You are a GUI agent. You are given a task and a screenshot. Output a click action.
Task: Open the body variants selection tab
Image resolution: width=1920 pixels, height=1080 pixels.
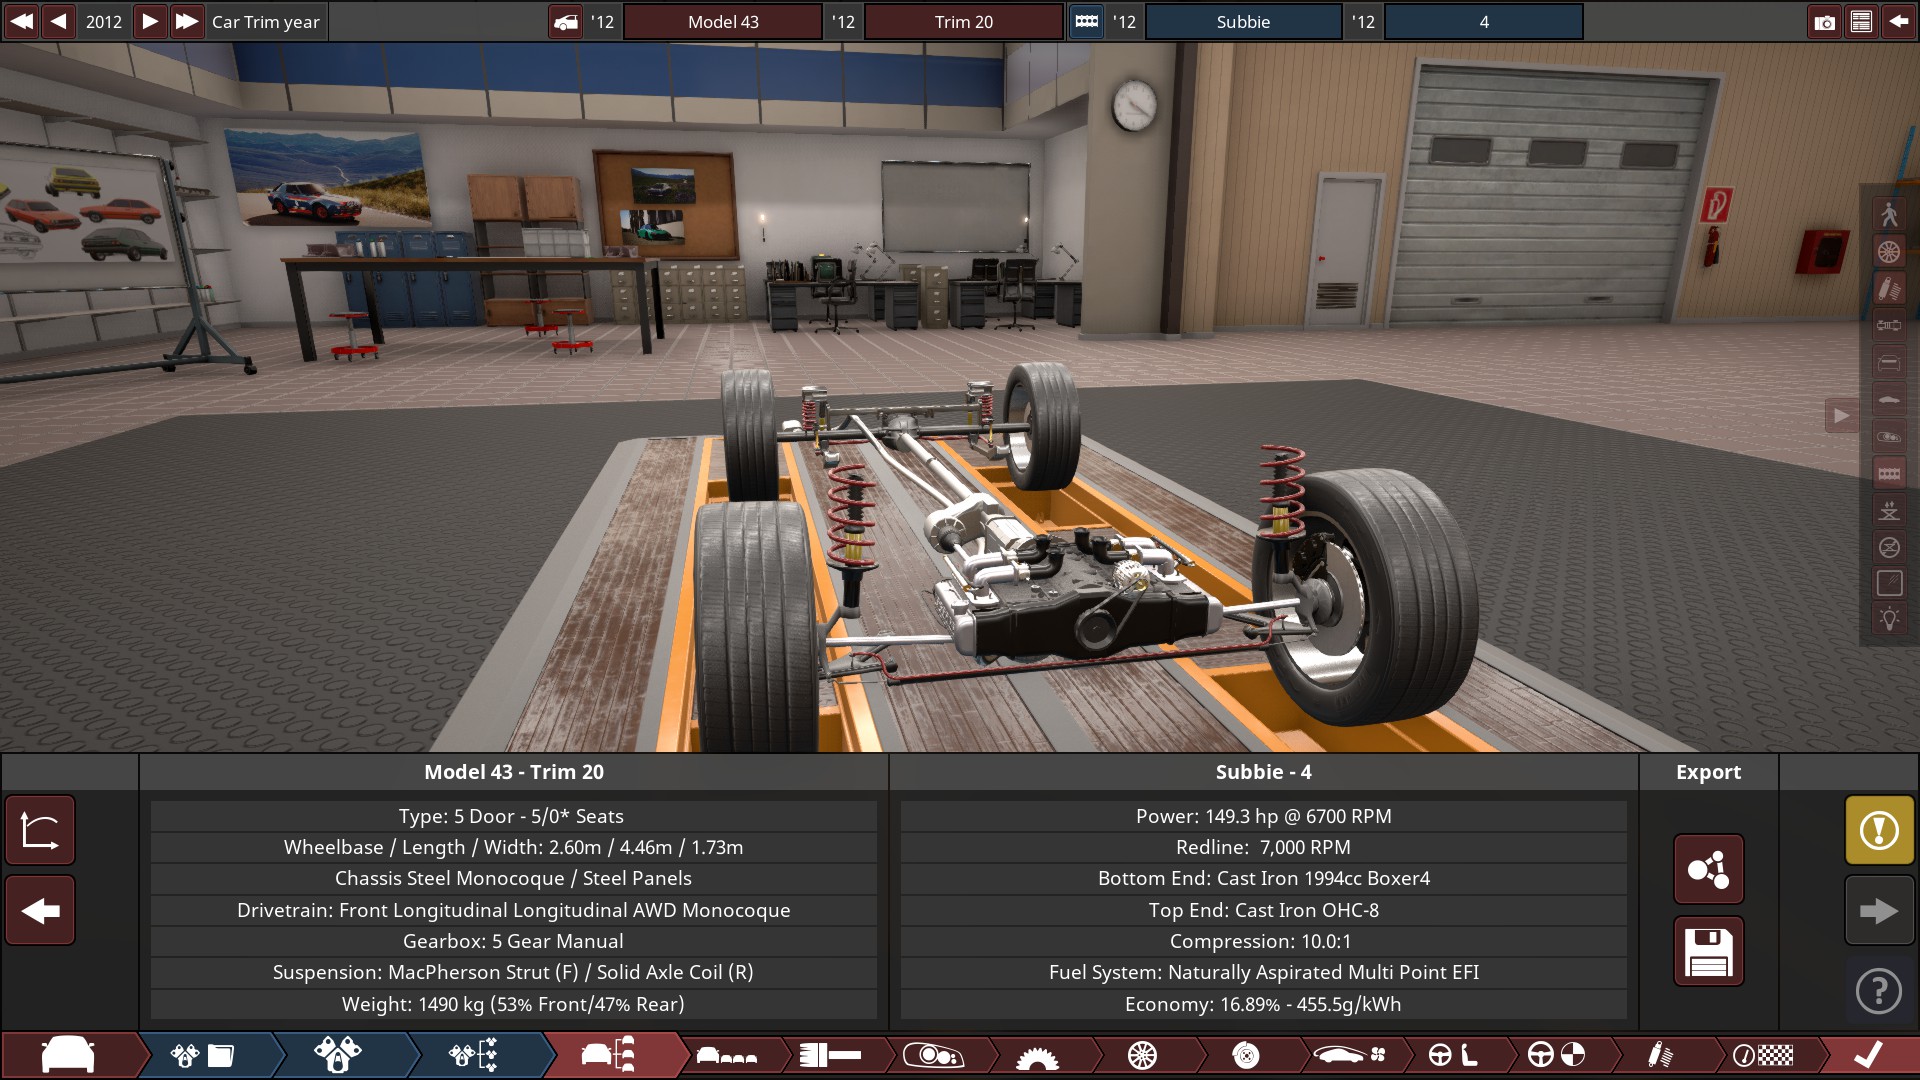(727, 1055)
